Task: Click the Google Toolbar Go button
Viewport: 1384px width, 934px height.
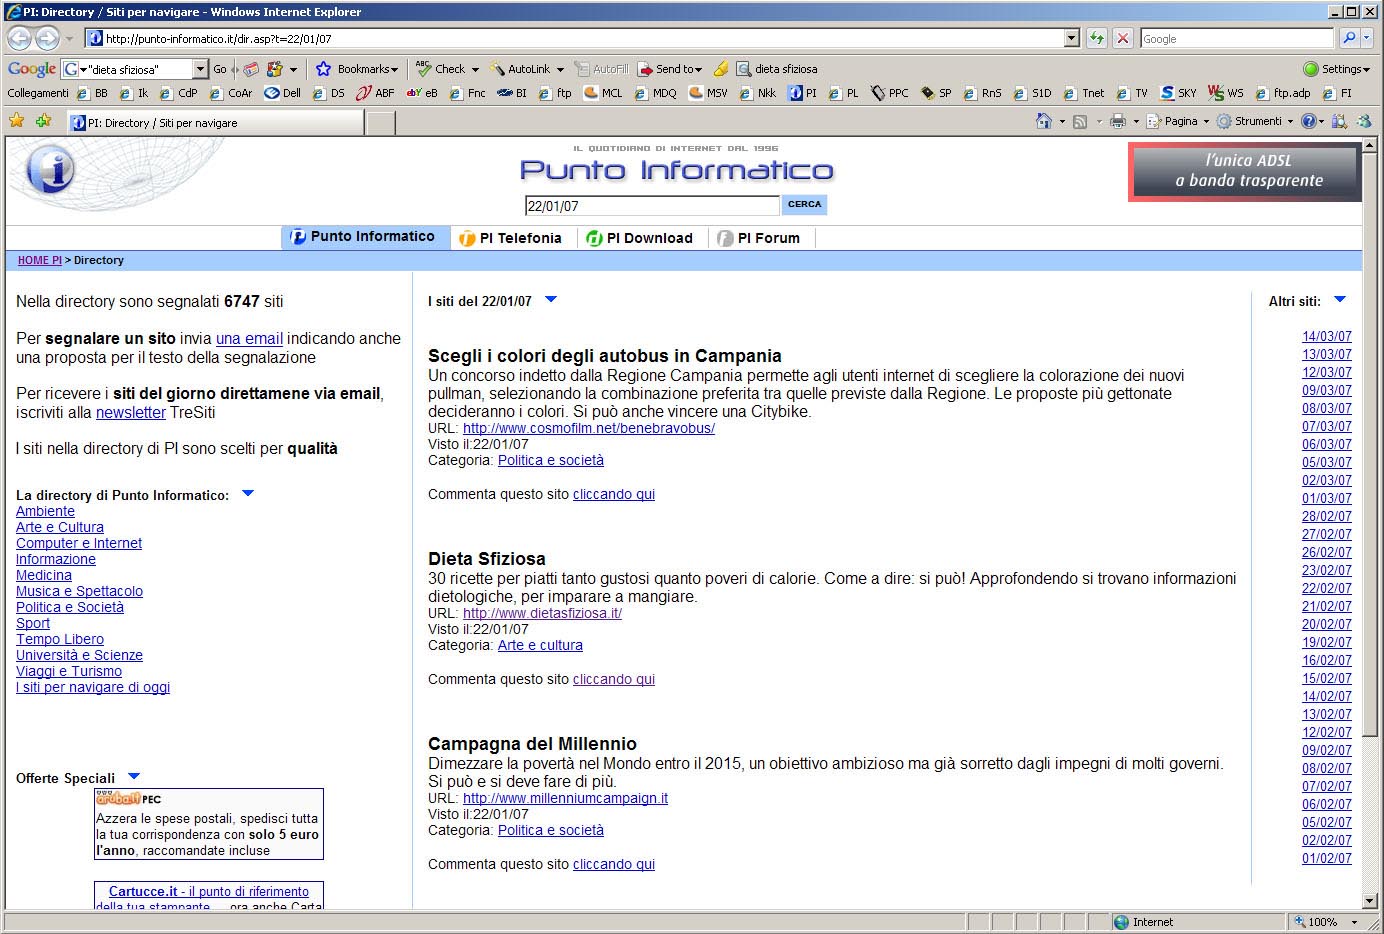Action: tap(220, 69)
